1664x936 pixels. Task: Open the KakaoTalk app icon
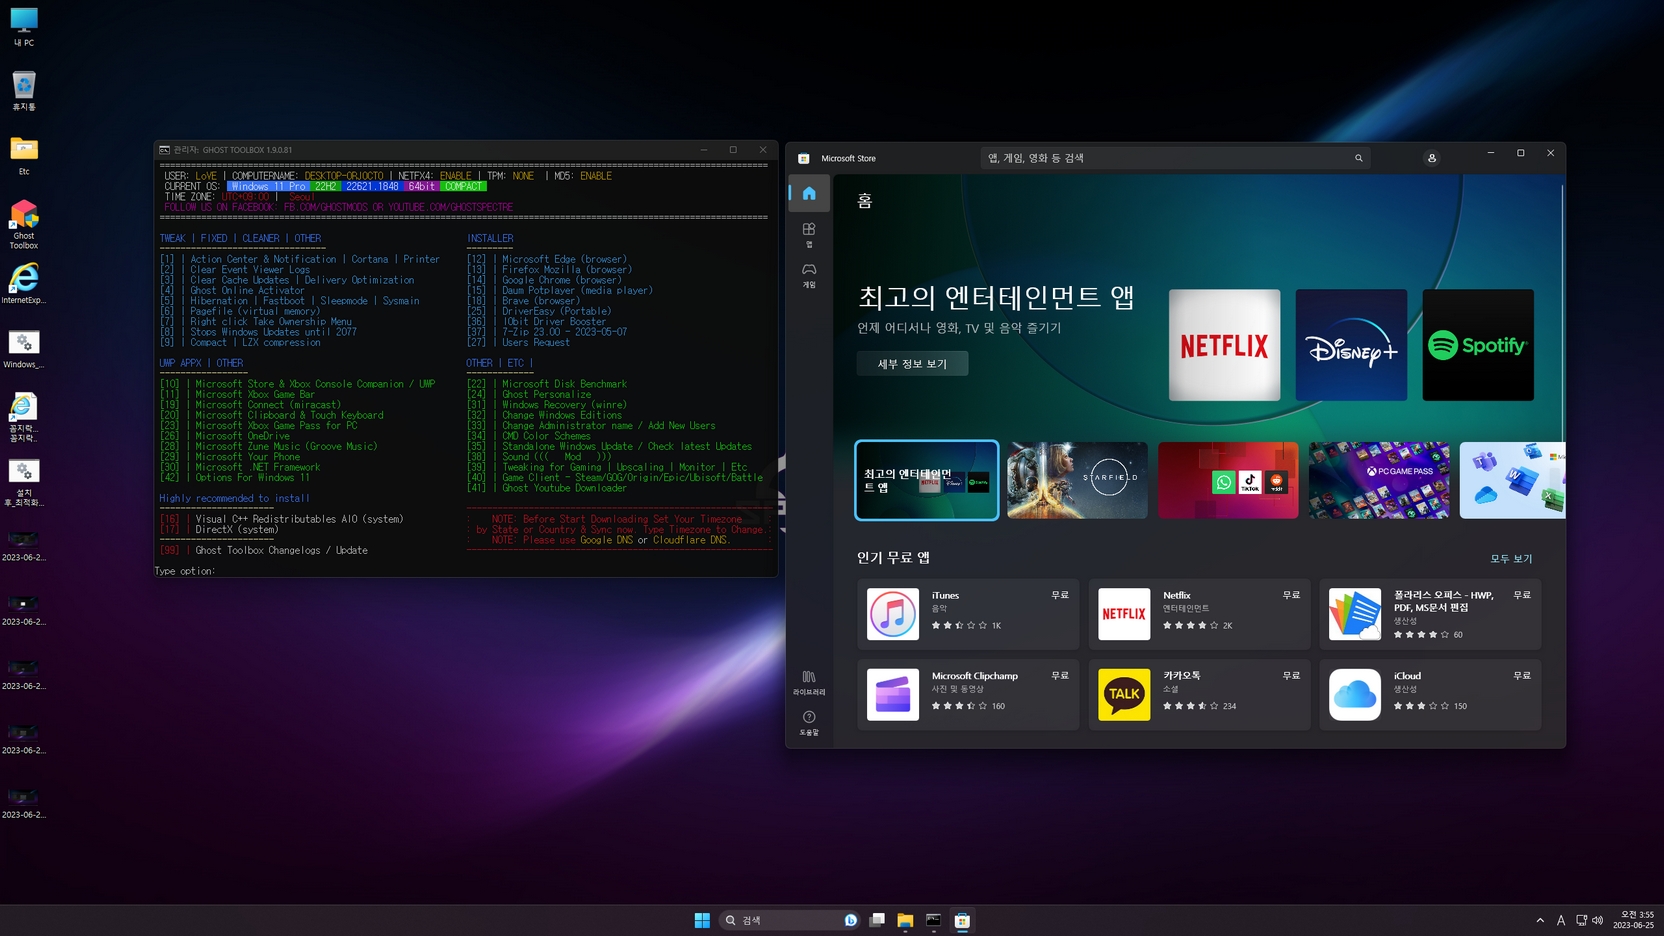click(1124, 694)
